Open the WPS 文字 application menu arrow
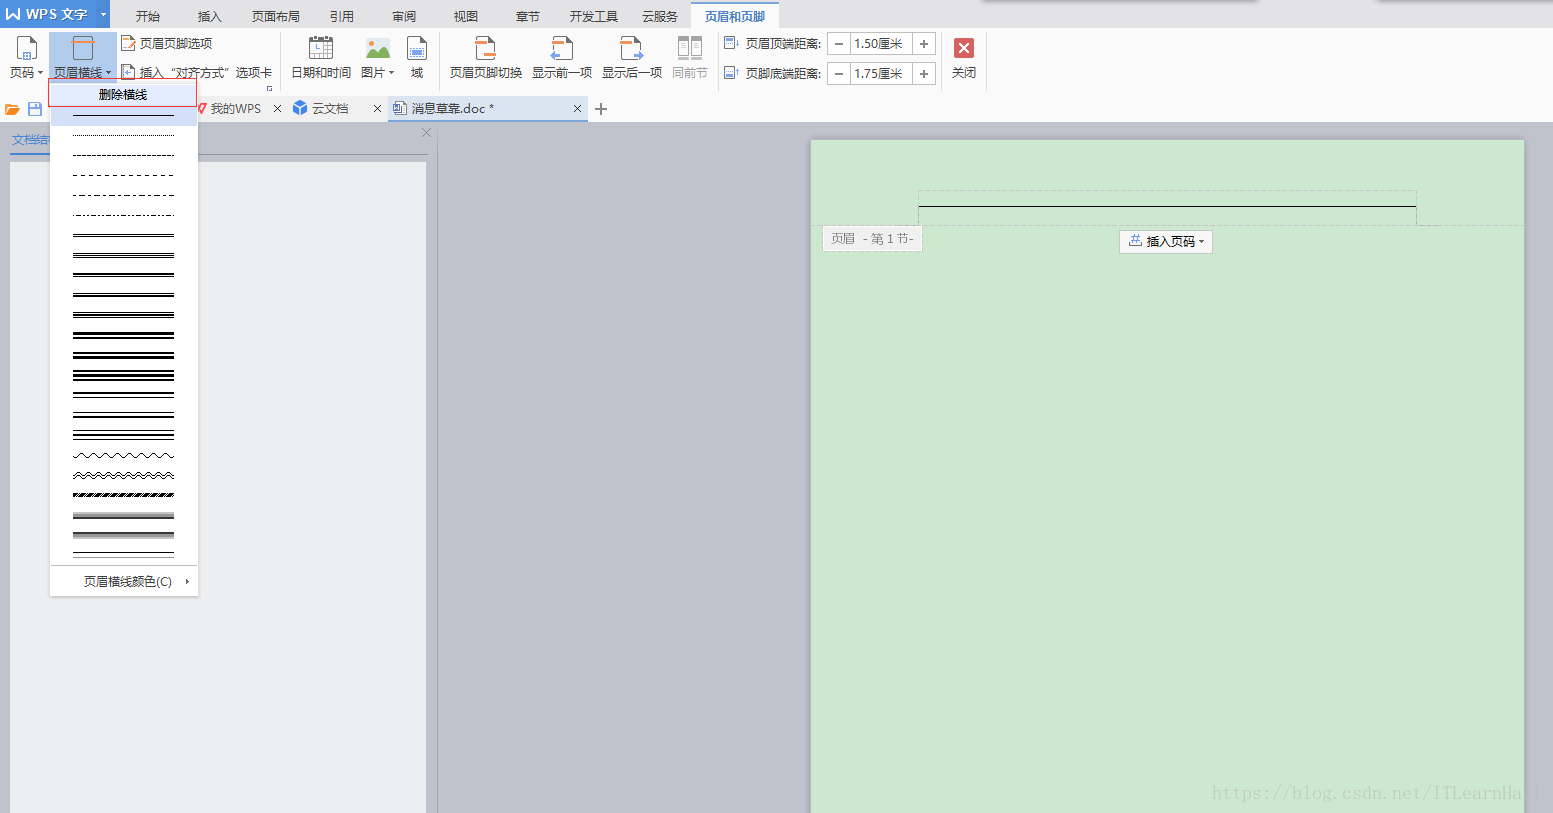Image resolution: width=1553 pixels, height=813 pixels. (103, 14)
